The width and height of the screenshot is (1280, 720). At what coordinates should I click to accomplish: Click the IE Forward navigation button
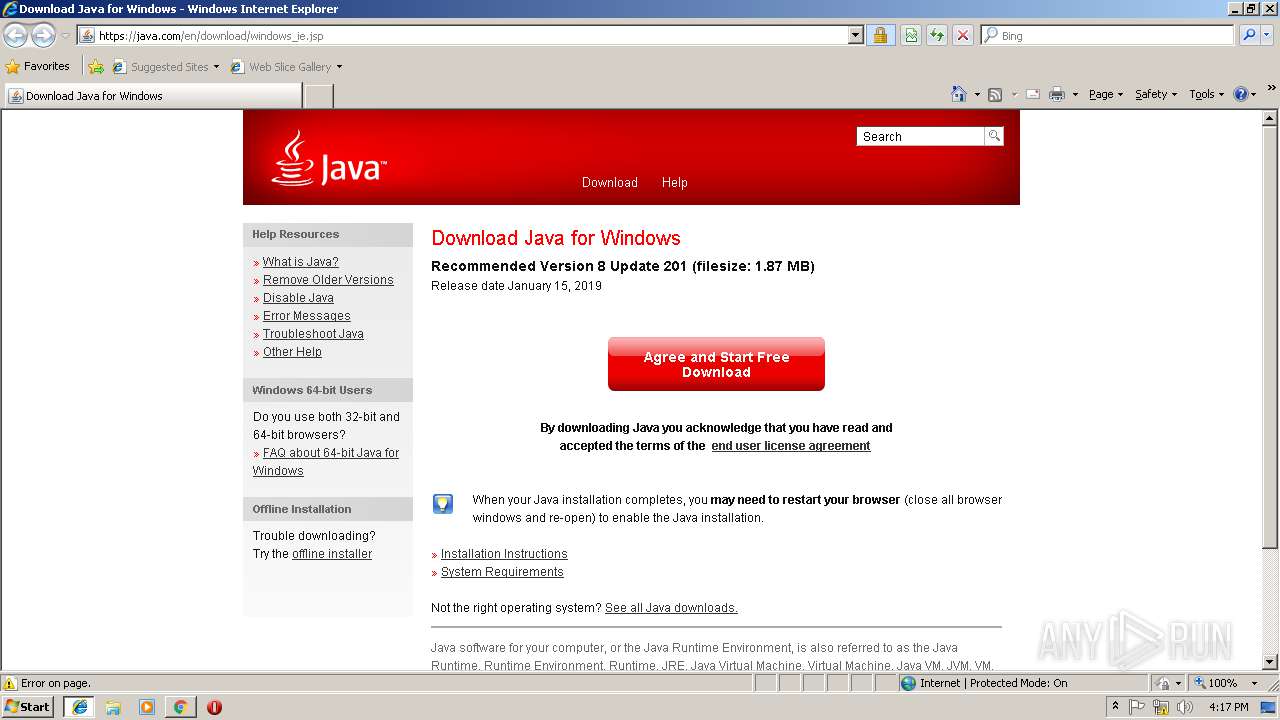point(43,36)
